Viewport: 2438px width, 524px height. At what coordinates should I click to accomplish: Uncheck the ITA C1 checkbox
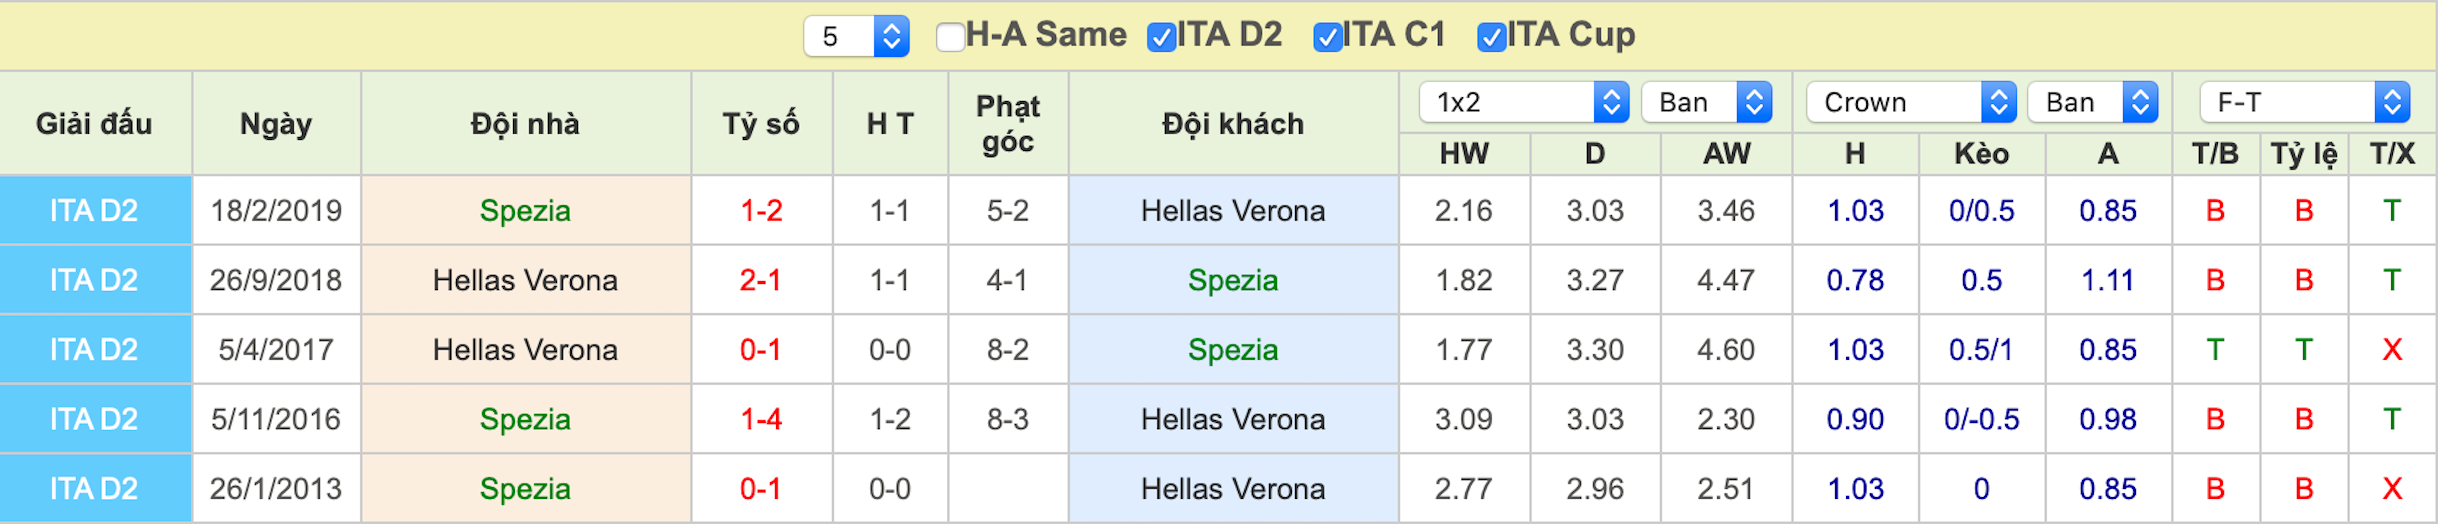coord(1326,37)
